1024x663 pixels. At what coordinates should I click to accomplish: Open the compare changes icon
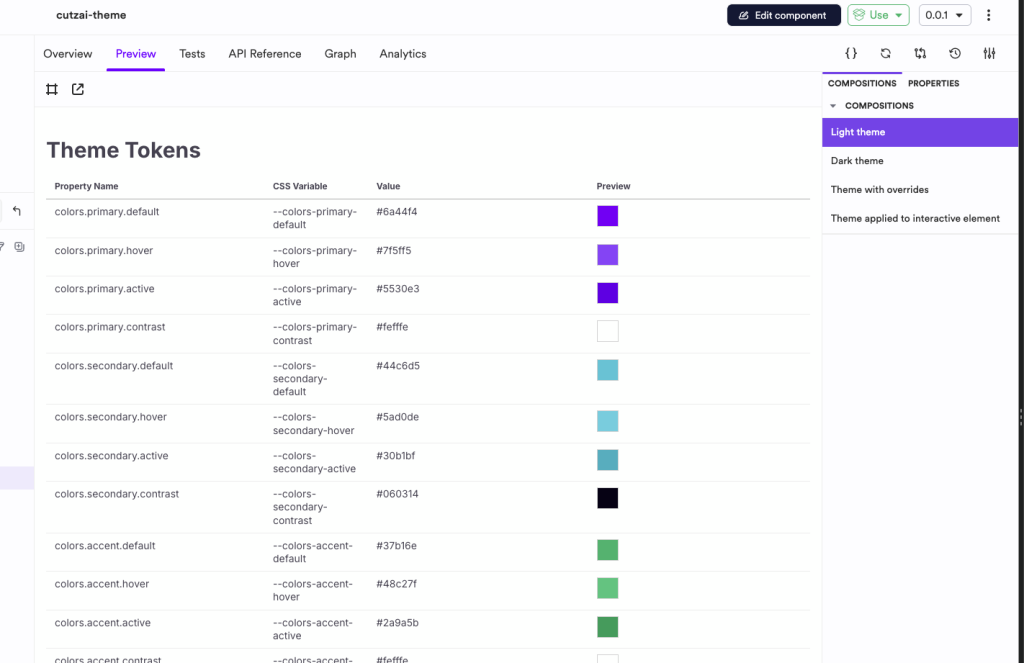tap(920, 54)
